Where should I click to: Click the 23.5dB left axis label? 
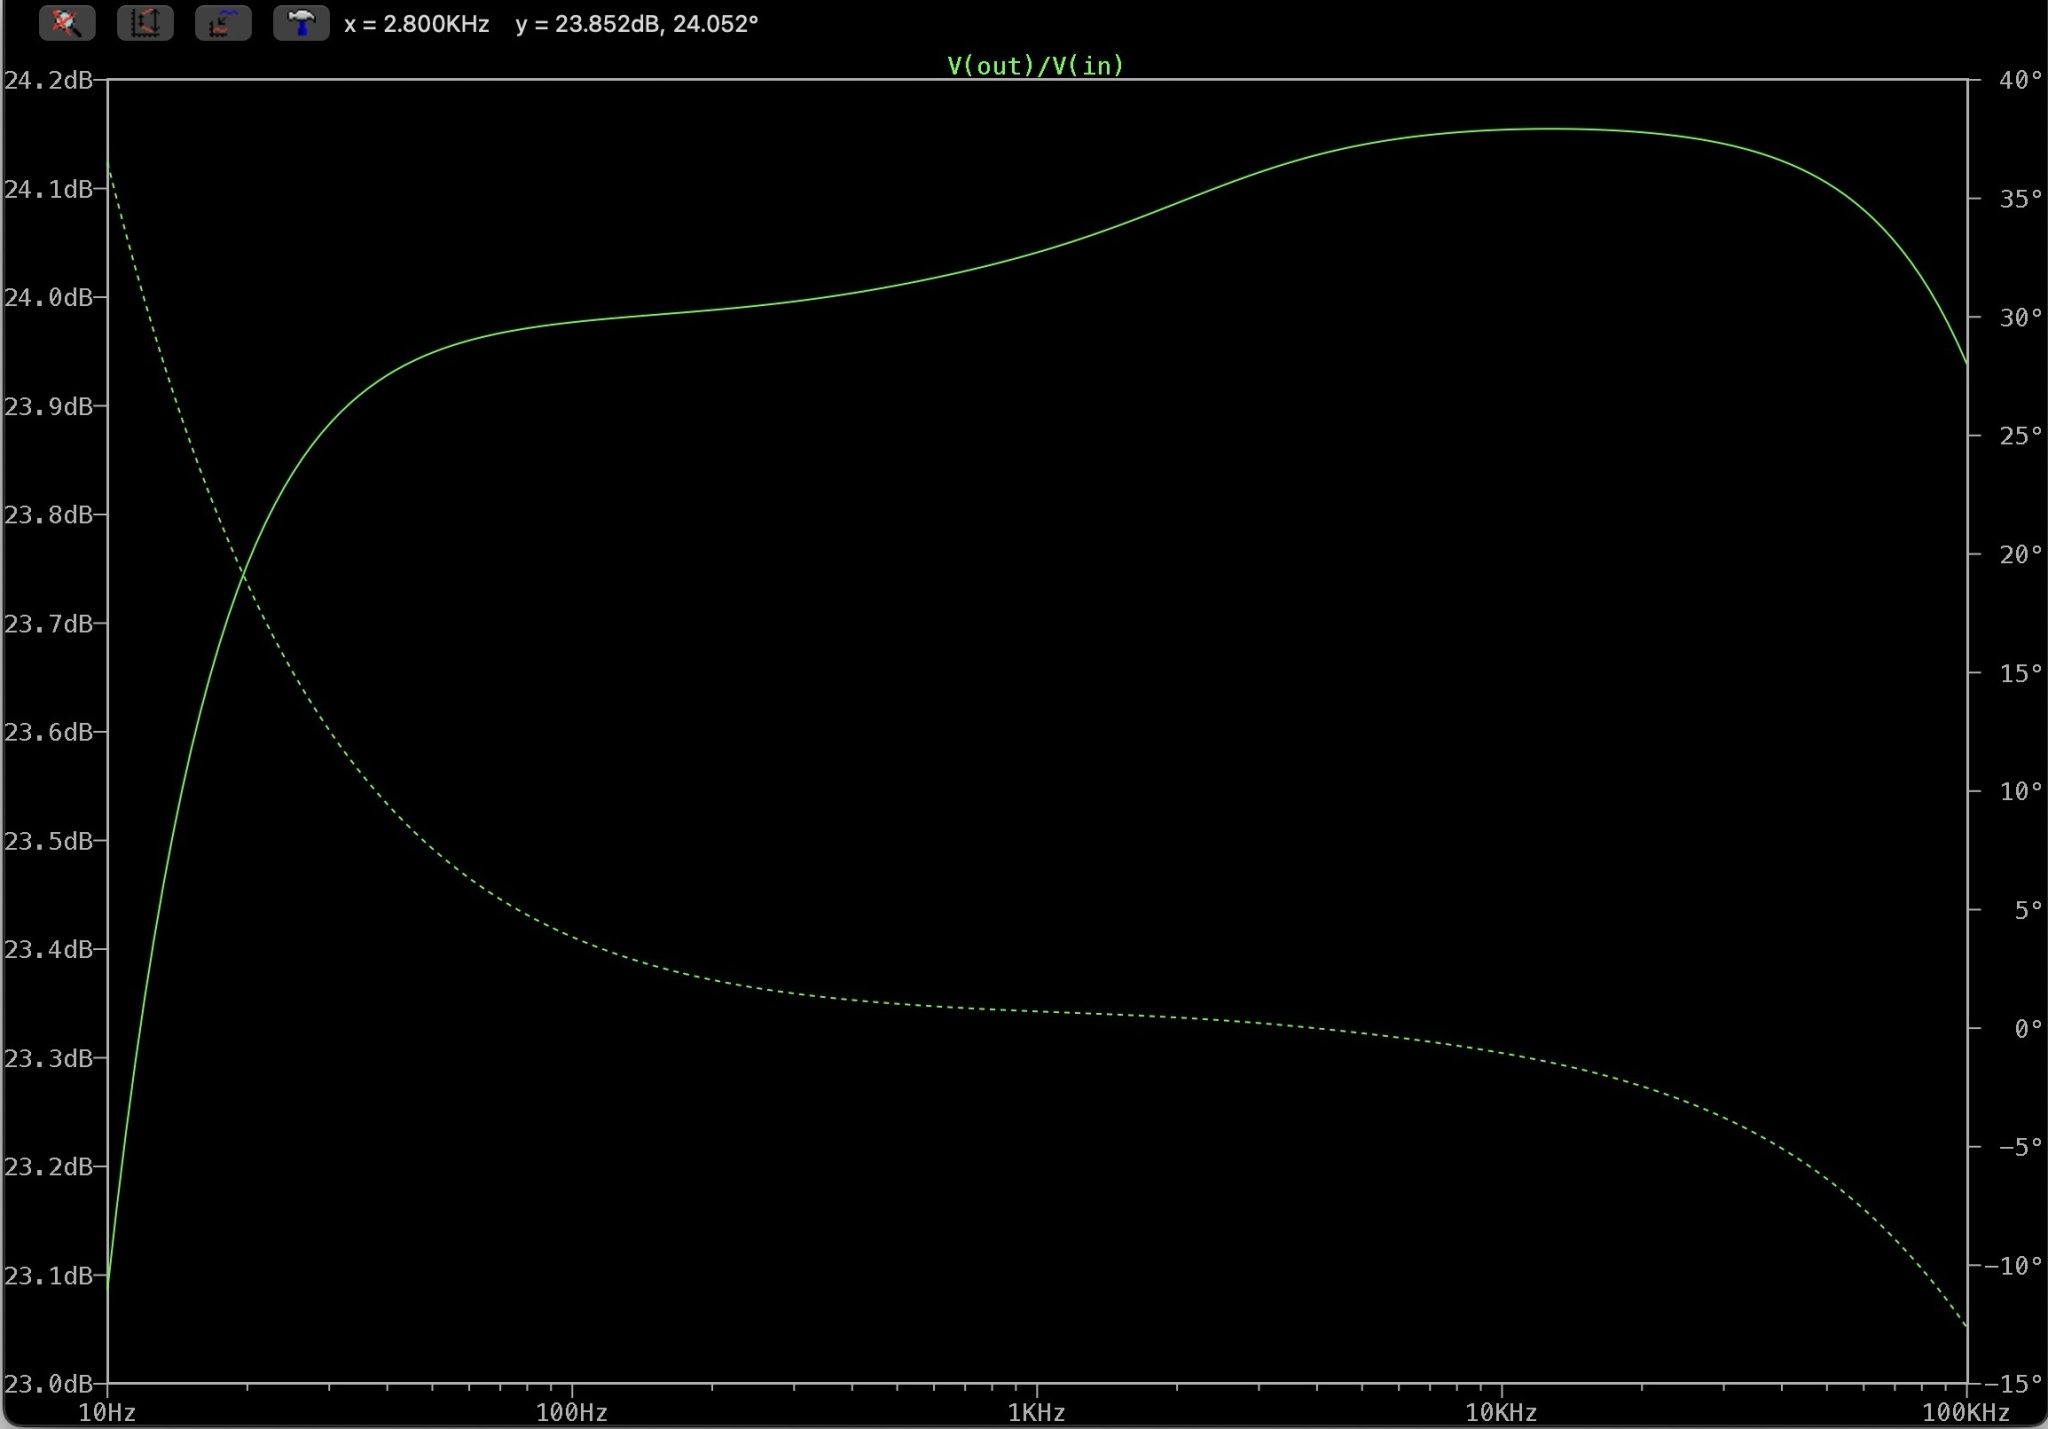click(x=49, y=841)
